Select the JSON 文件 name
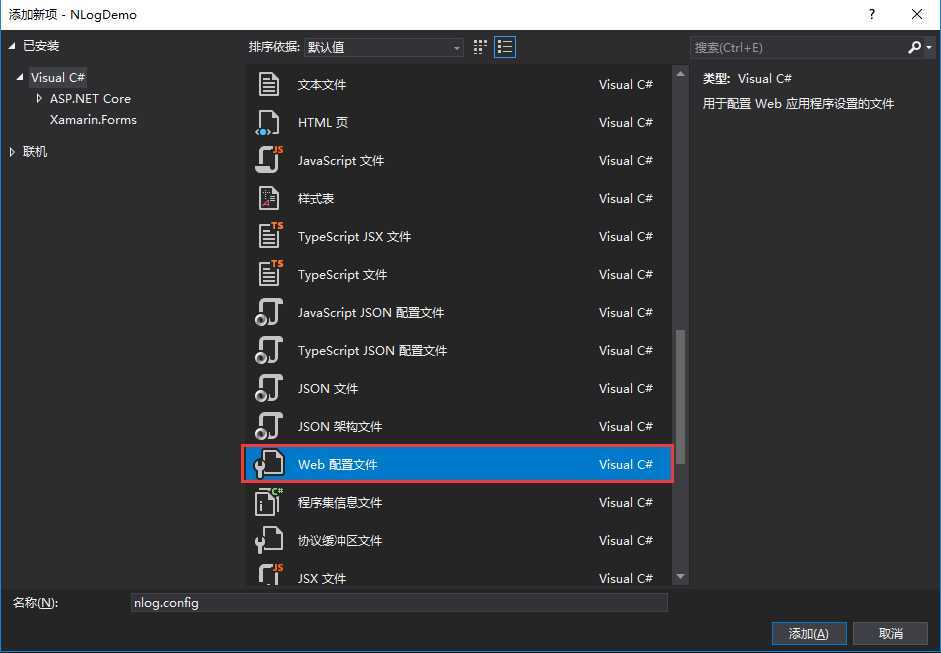Viewport: 941px width, 653px height. click(x=328, y=388)
